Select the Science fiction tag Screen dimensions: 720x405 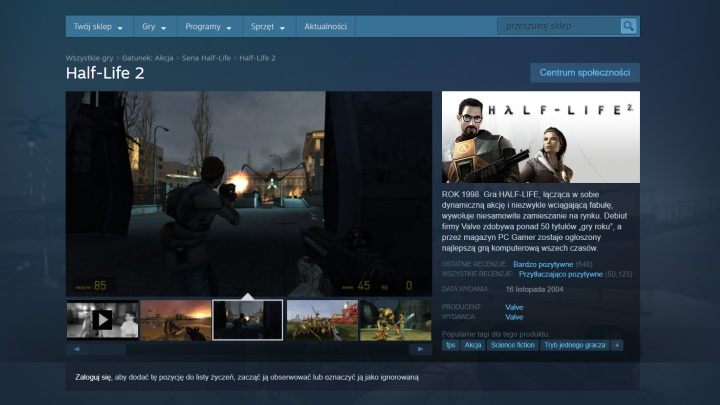coord(512,345)
